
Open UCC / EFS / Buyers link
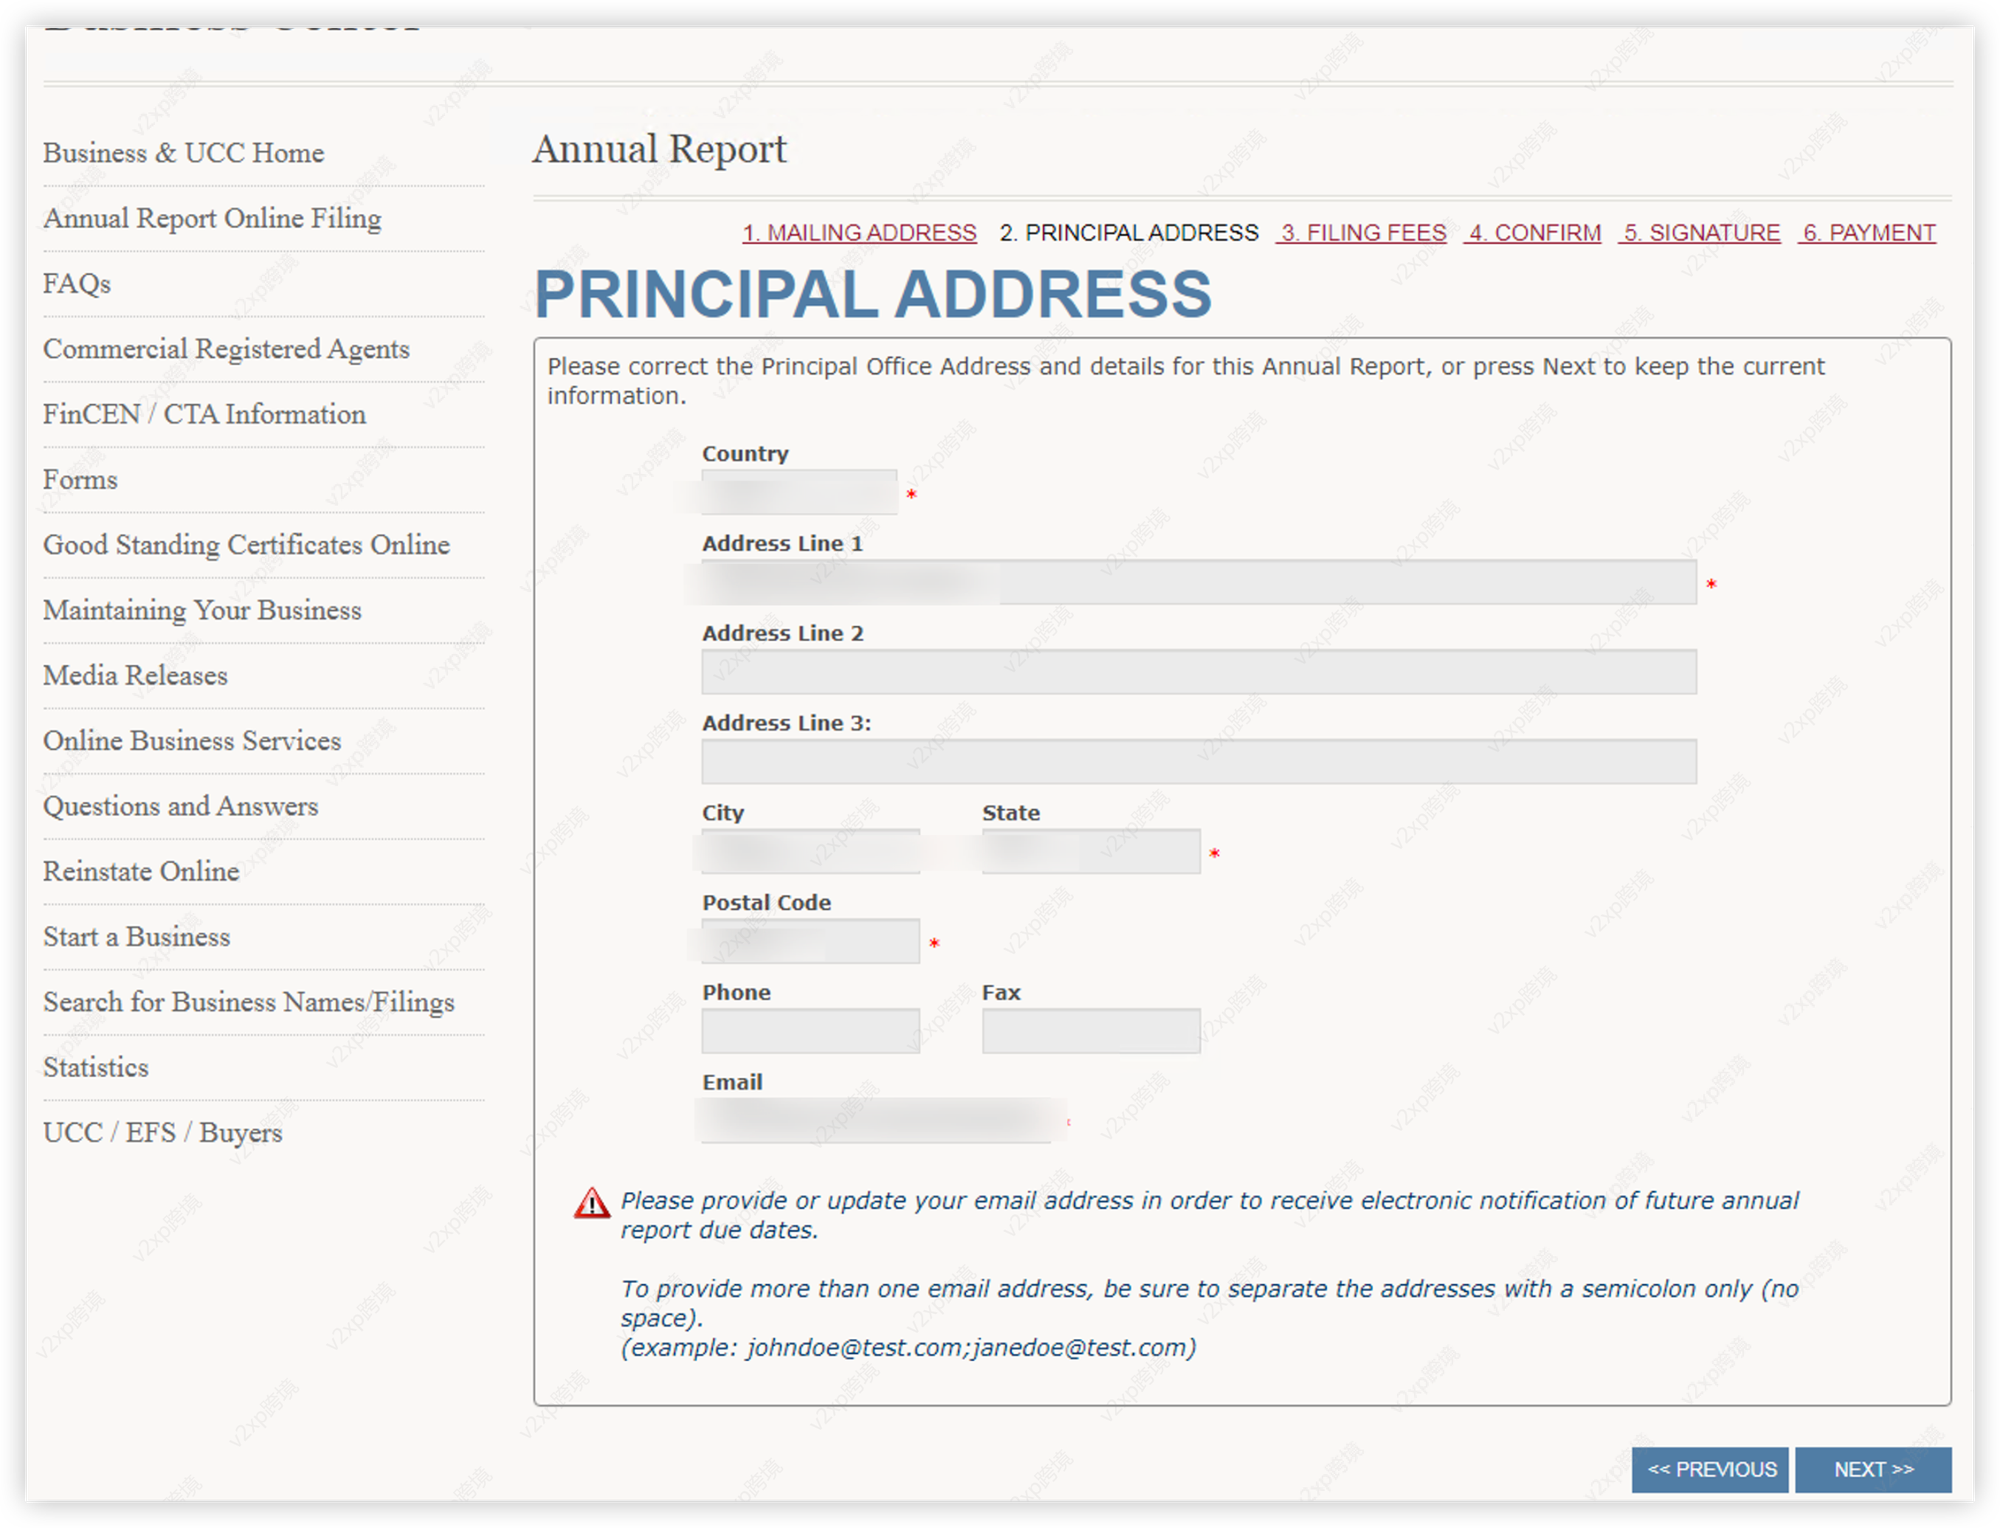(162, 1133)
